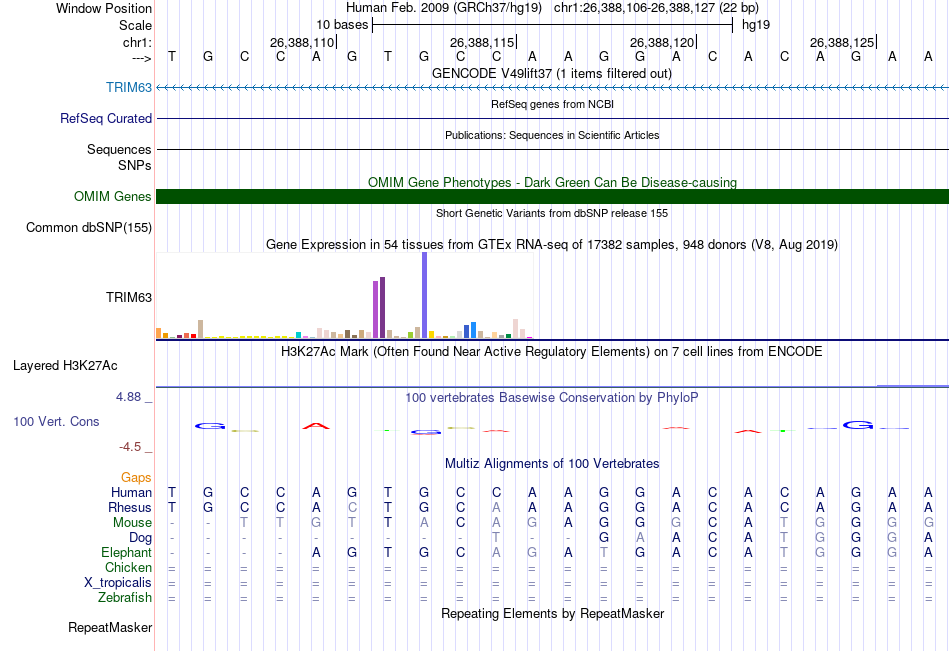Click the 26,388,125 ruler label

(842, 42)
